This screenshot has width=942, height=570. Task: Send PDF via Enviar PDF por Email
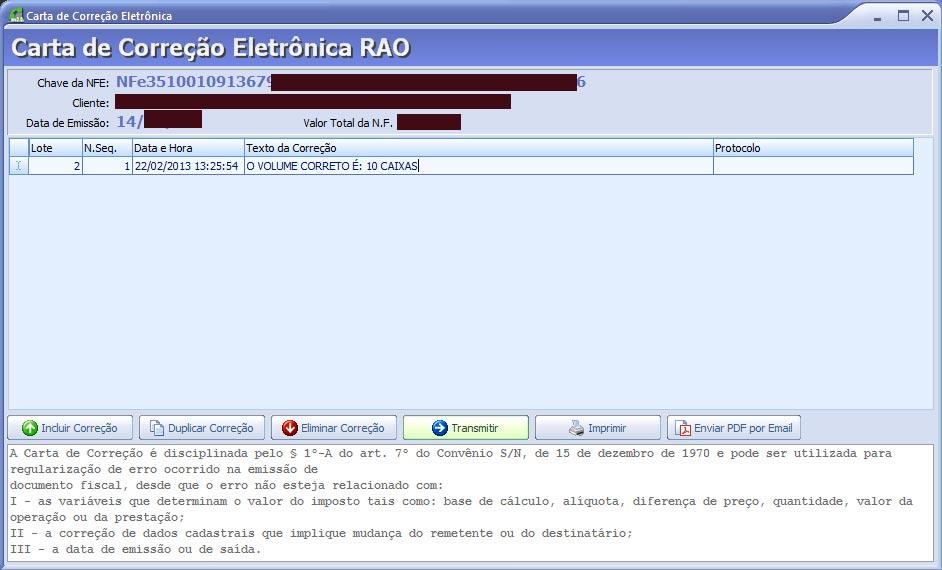(x=734, y=428)
